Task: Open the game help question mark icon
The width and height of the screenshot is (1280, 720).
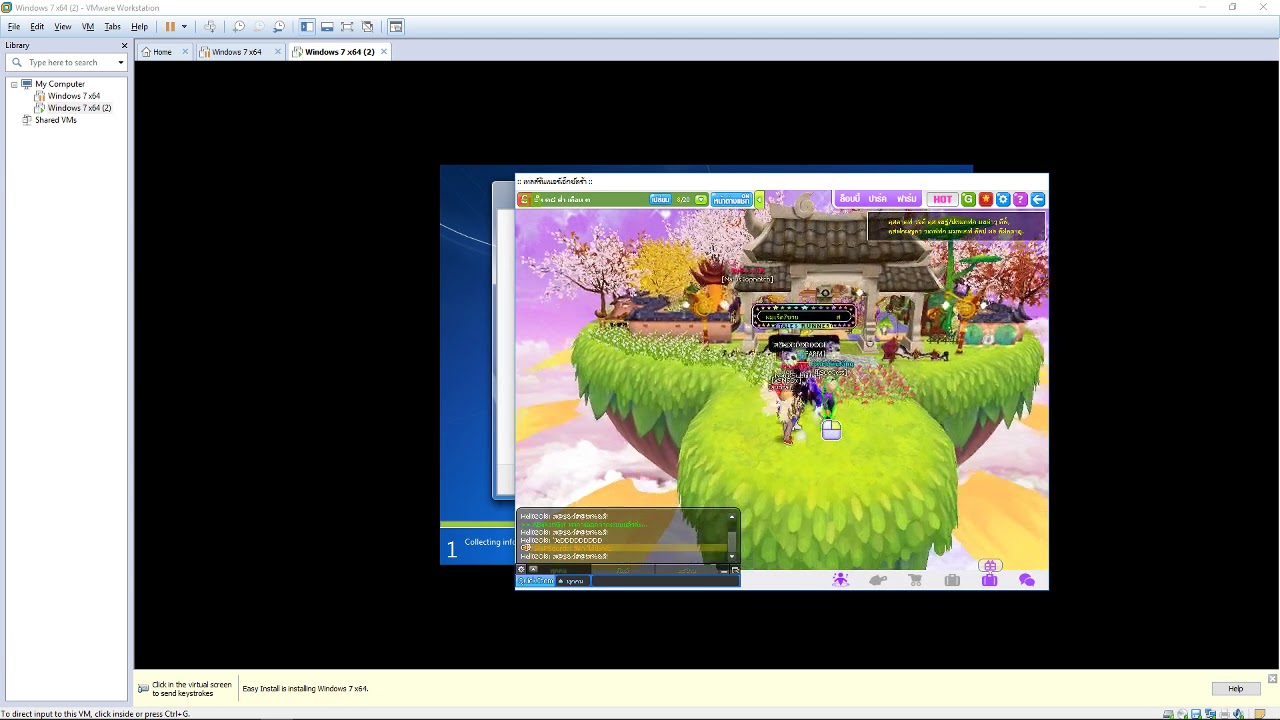Action: 1020,199
